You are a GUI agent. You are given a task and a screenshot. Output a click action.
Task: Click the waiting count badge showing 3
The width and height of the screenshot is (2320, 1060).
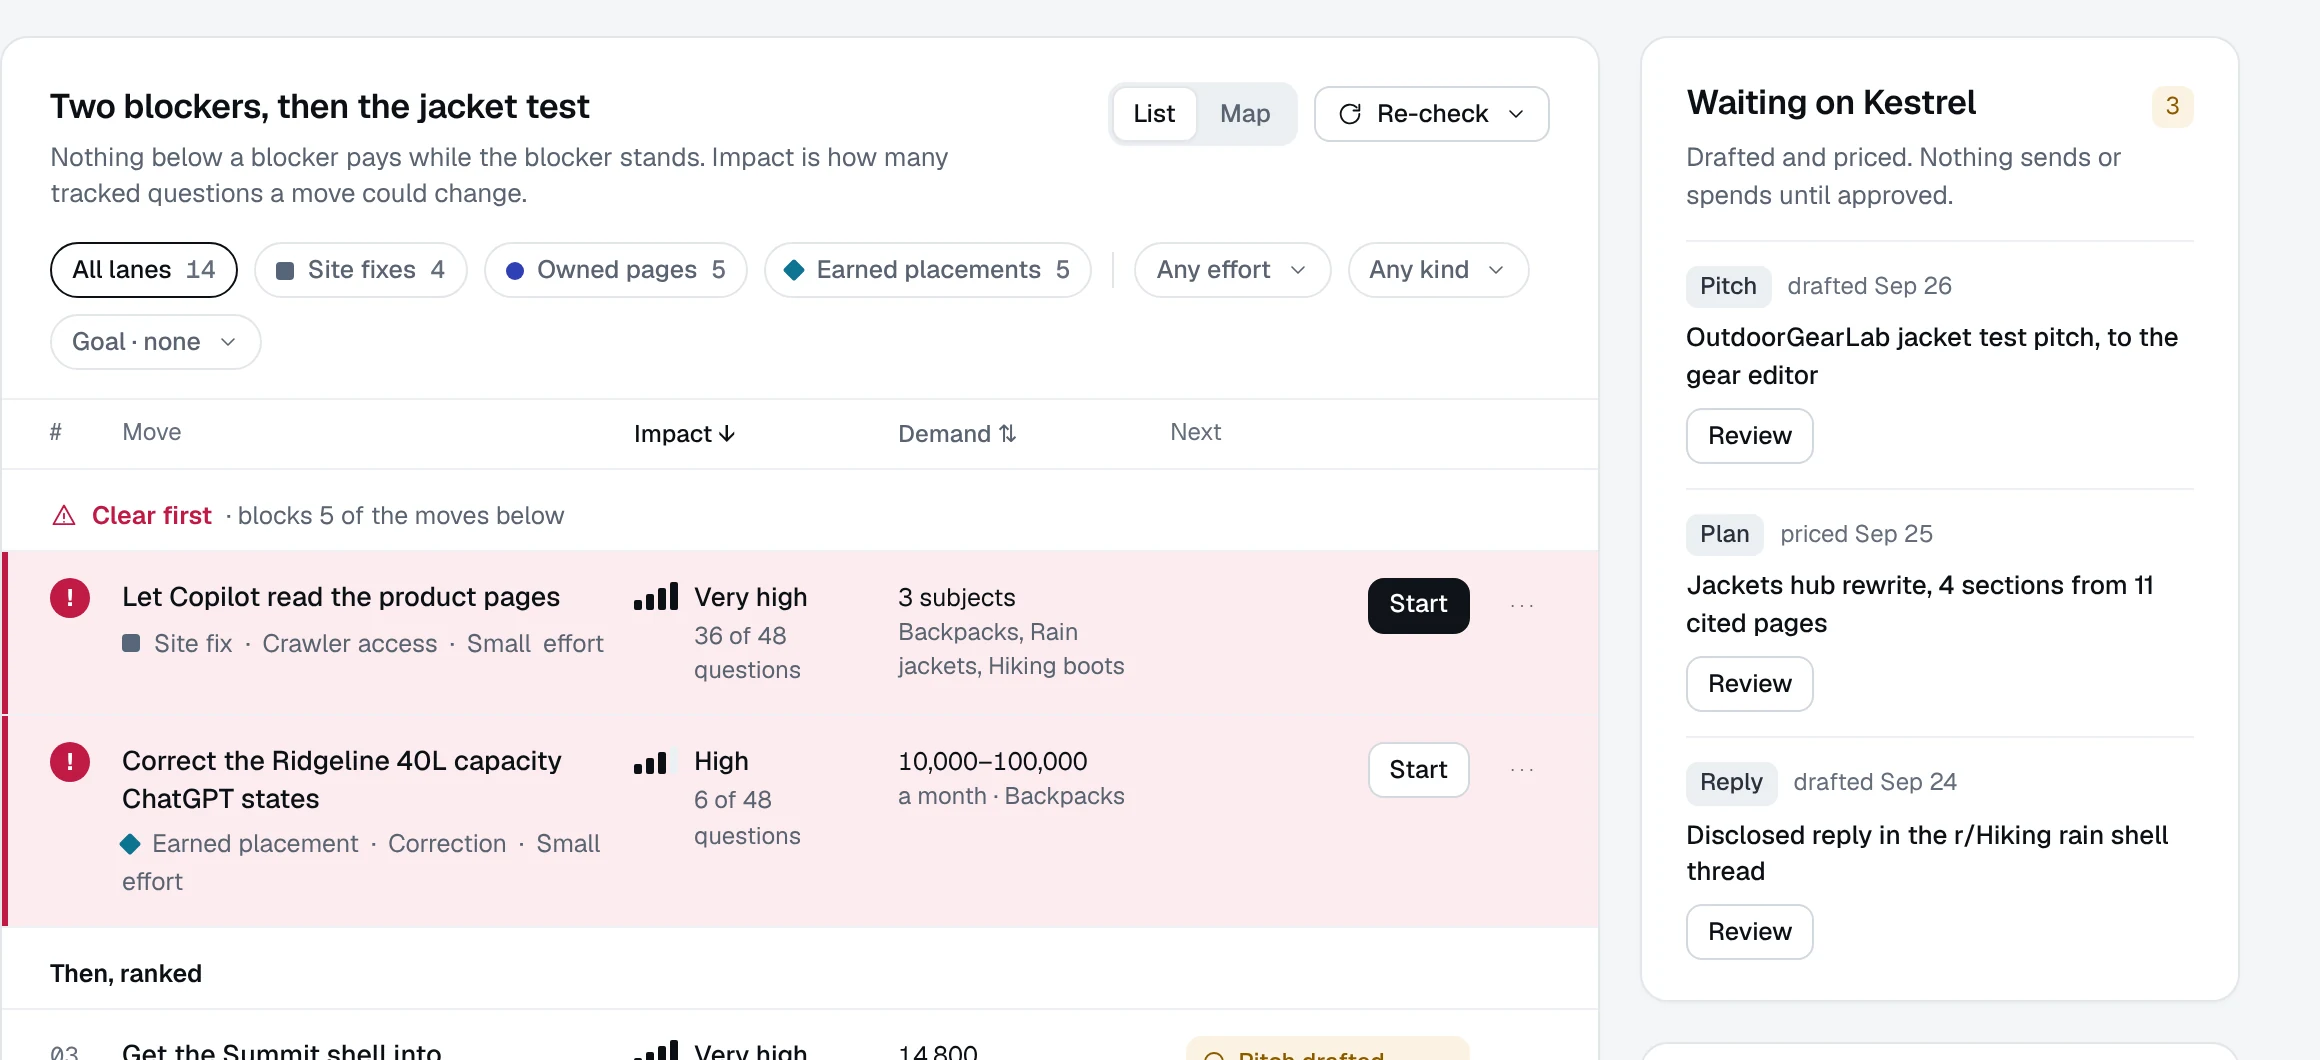pos(2172,106)
